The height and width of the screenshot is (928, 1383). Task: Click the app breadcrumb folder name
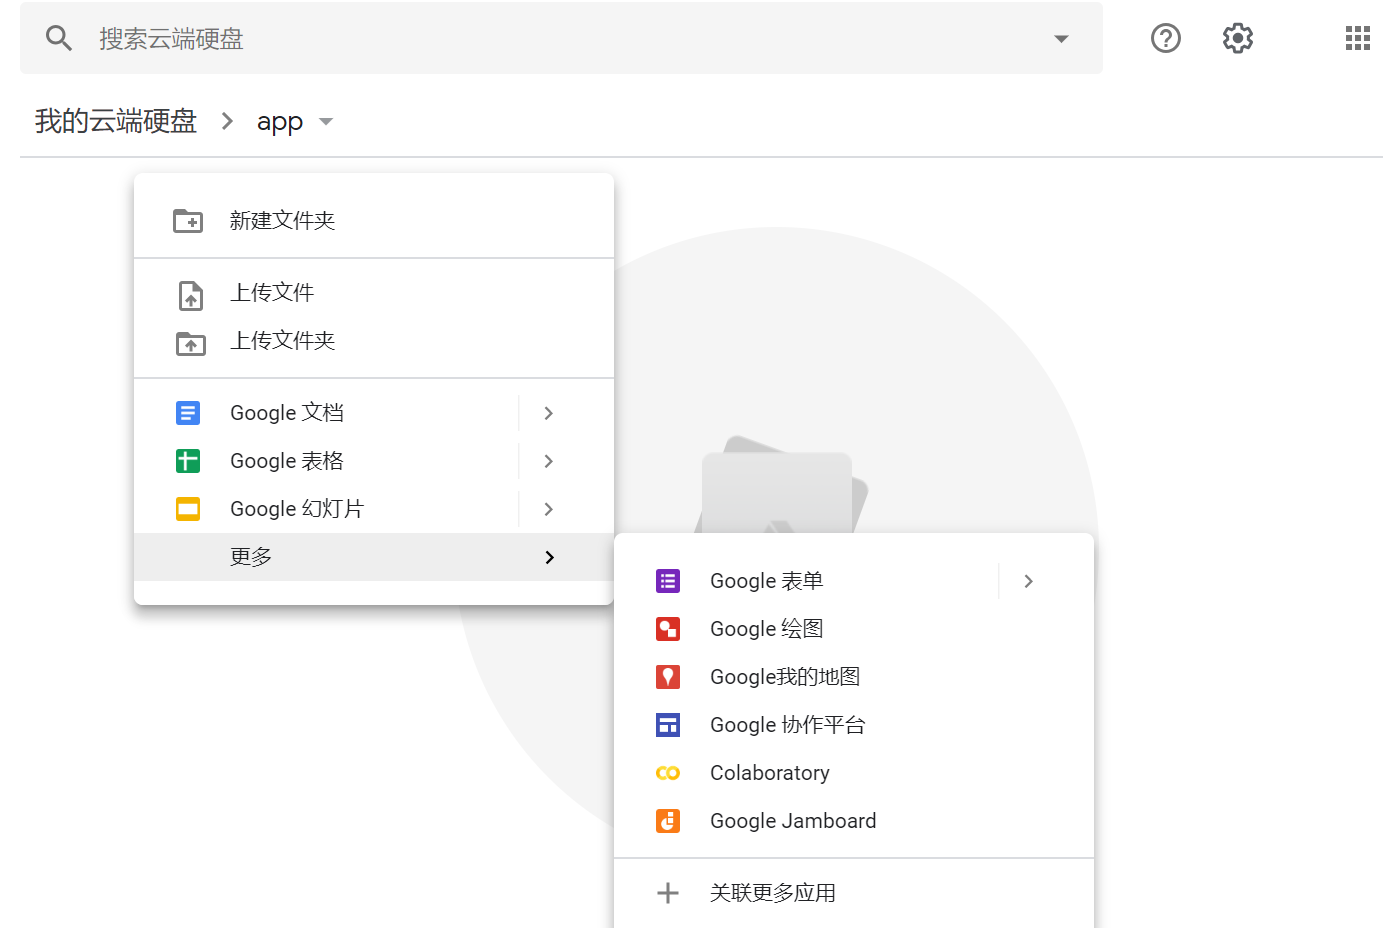tap(280, 122)
